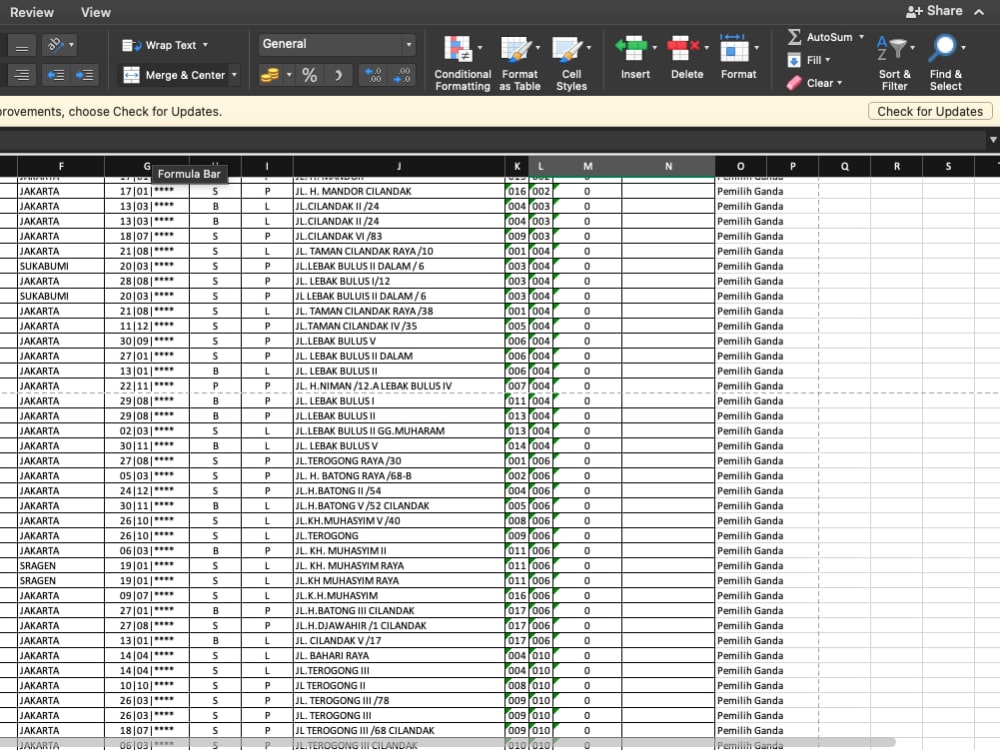Collapse the ribbon with the chevron
1000x750 pixels.
point(979,11)
